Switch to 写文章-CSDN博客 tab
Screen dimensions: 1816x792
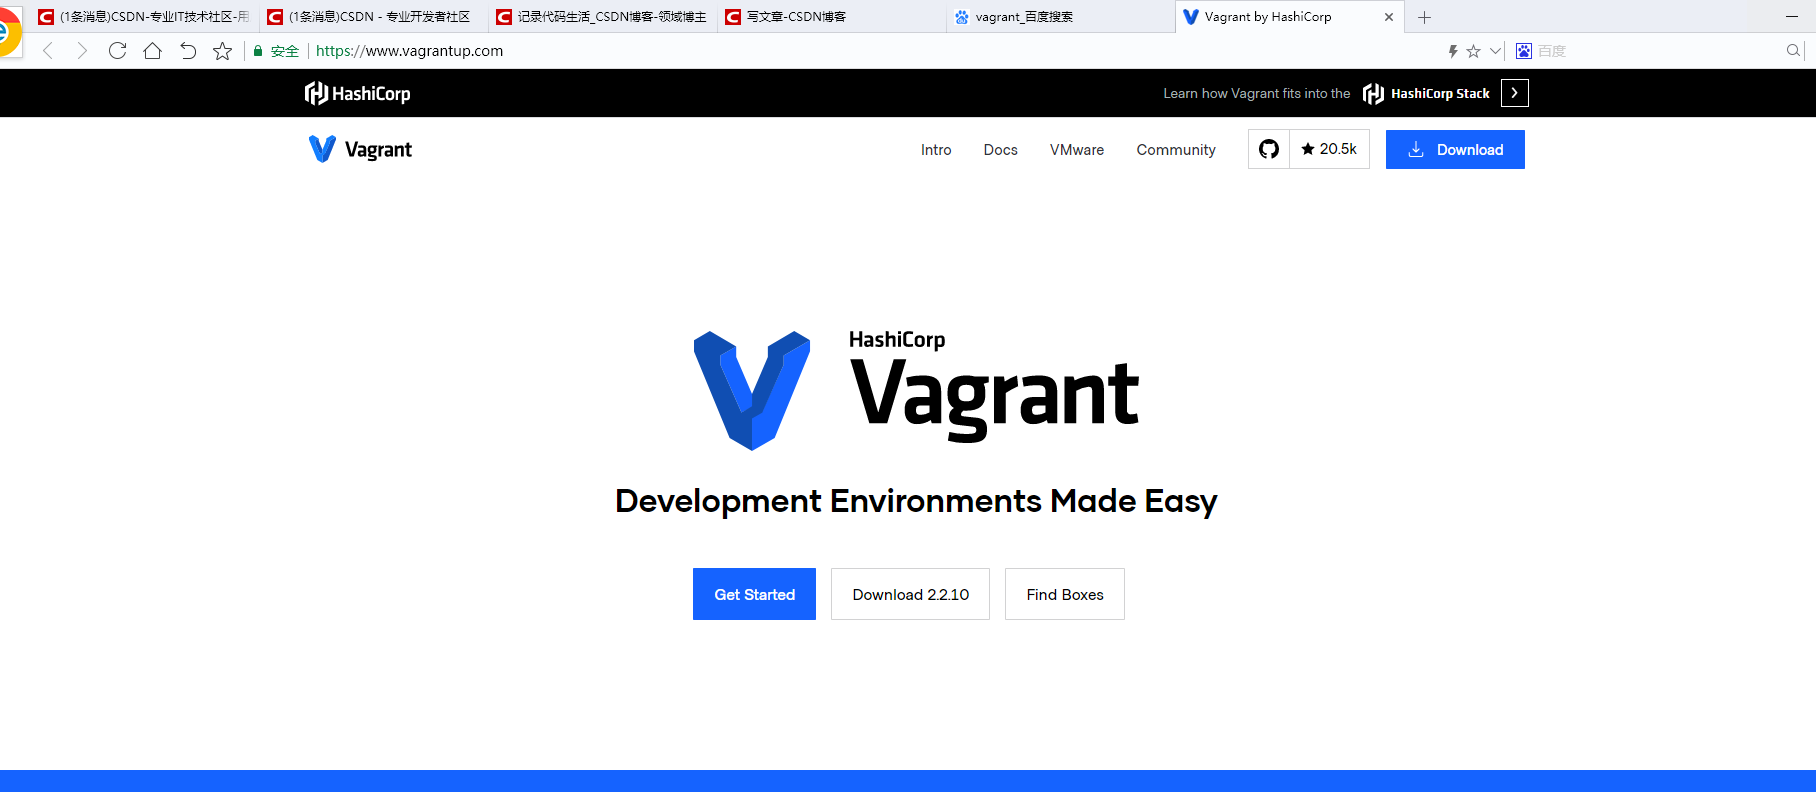click(831, 17)
